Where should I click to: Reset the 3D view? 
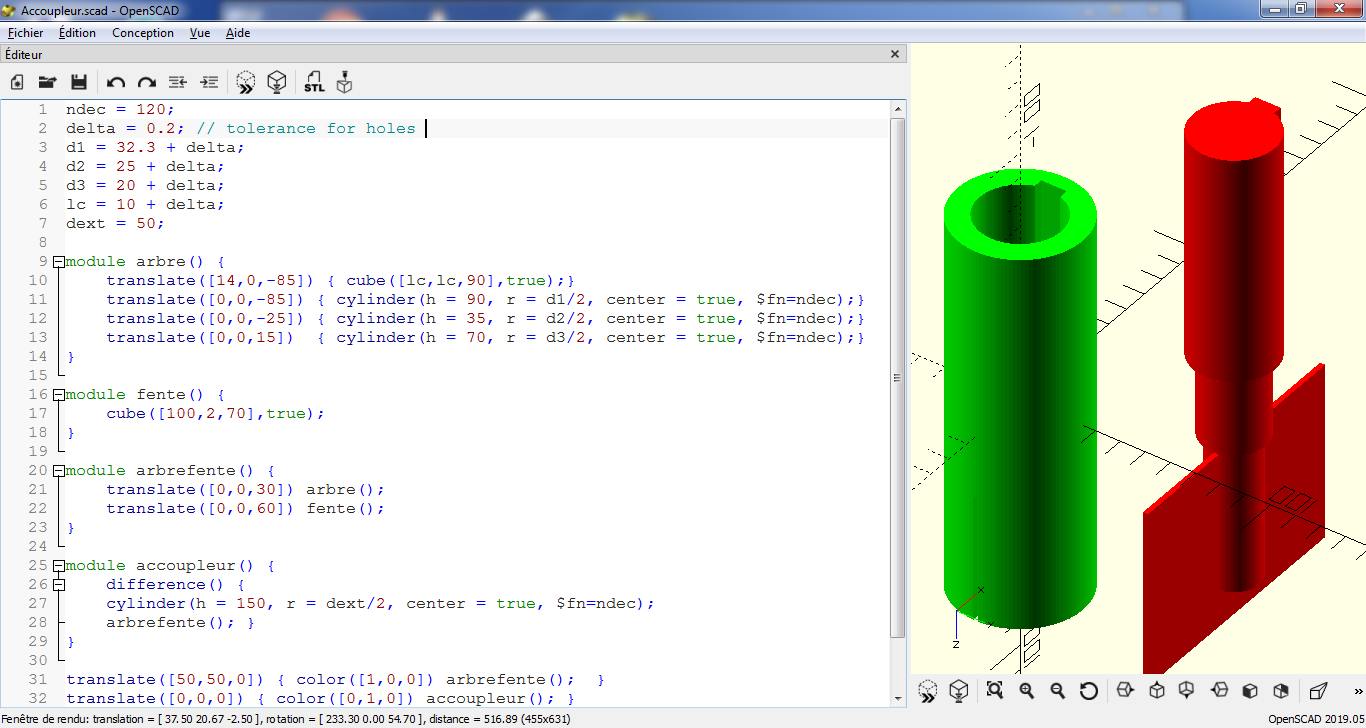coord(1089,690)
